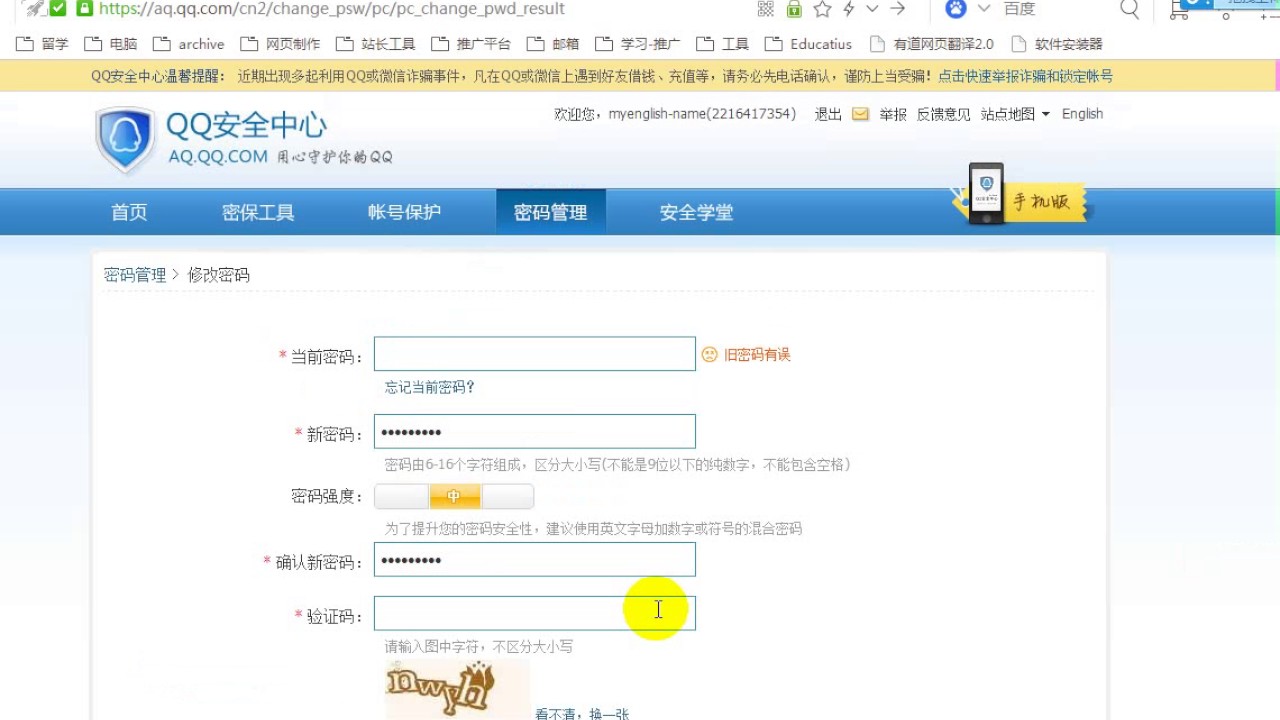Click the go forward arrow icon

click(x=897, y=9)
